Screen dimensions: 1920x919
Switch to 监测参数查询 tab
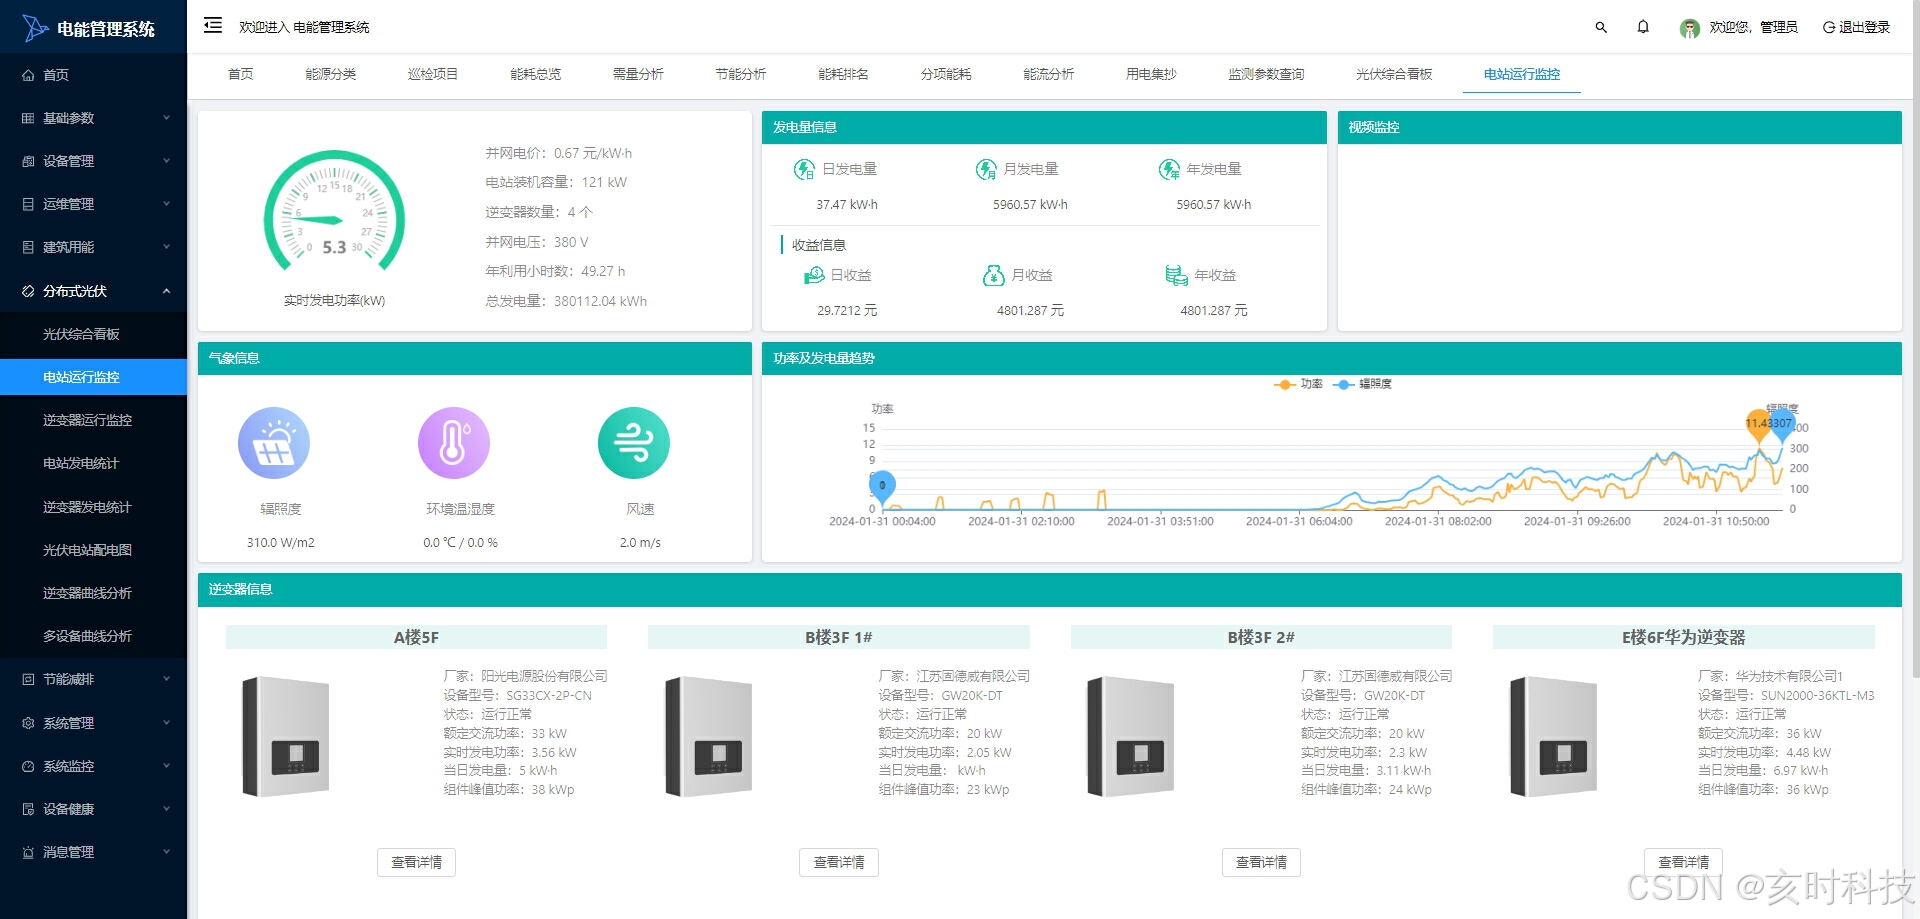(x=1266, y=74)
